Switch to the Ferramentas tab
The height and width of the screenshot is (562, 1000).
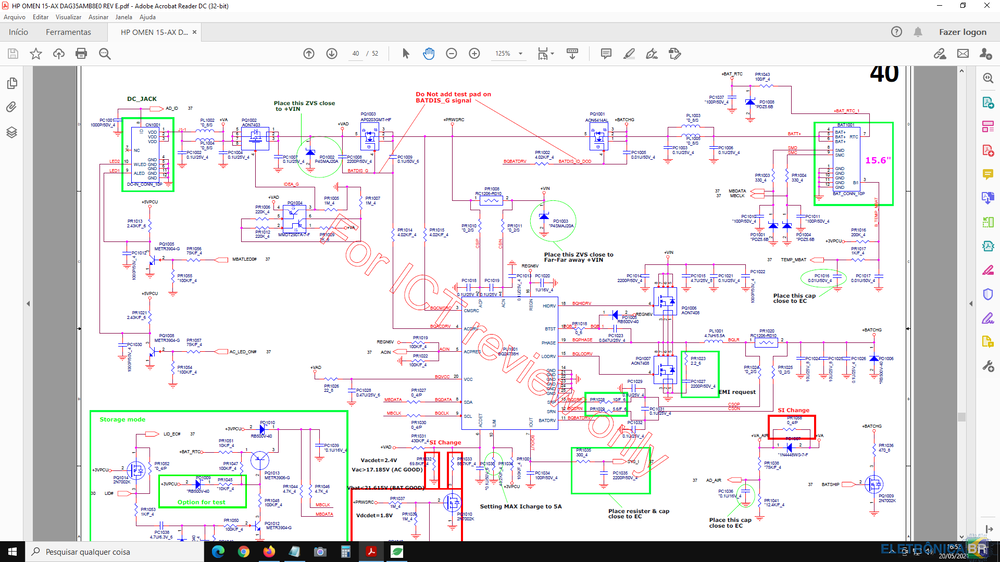(68, 32)
